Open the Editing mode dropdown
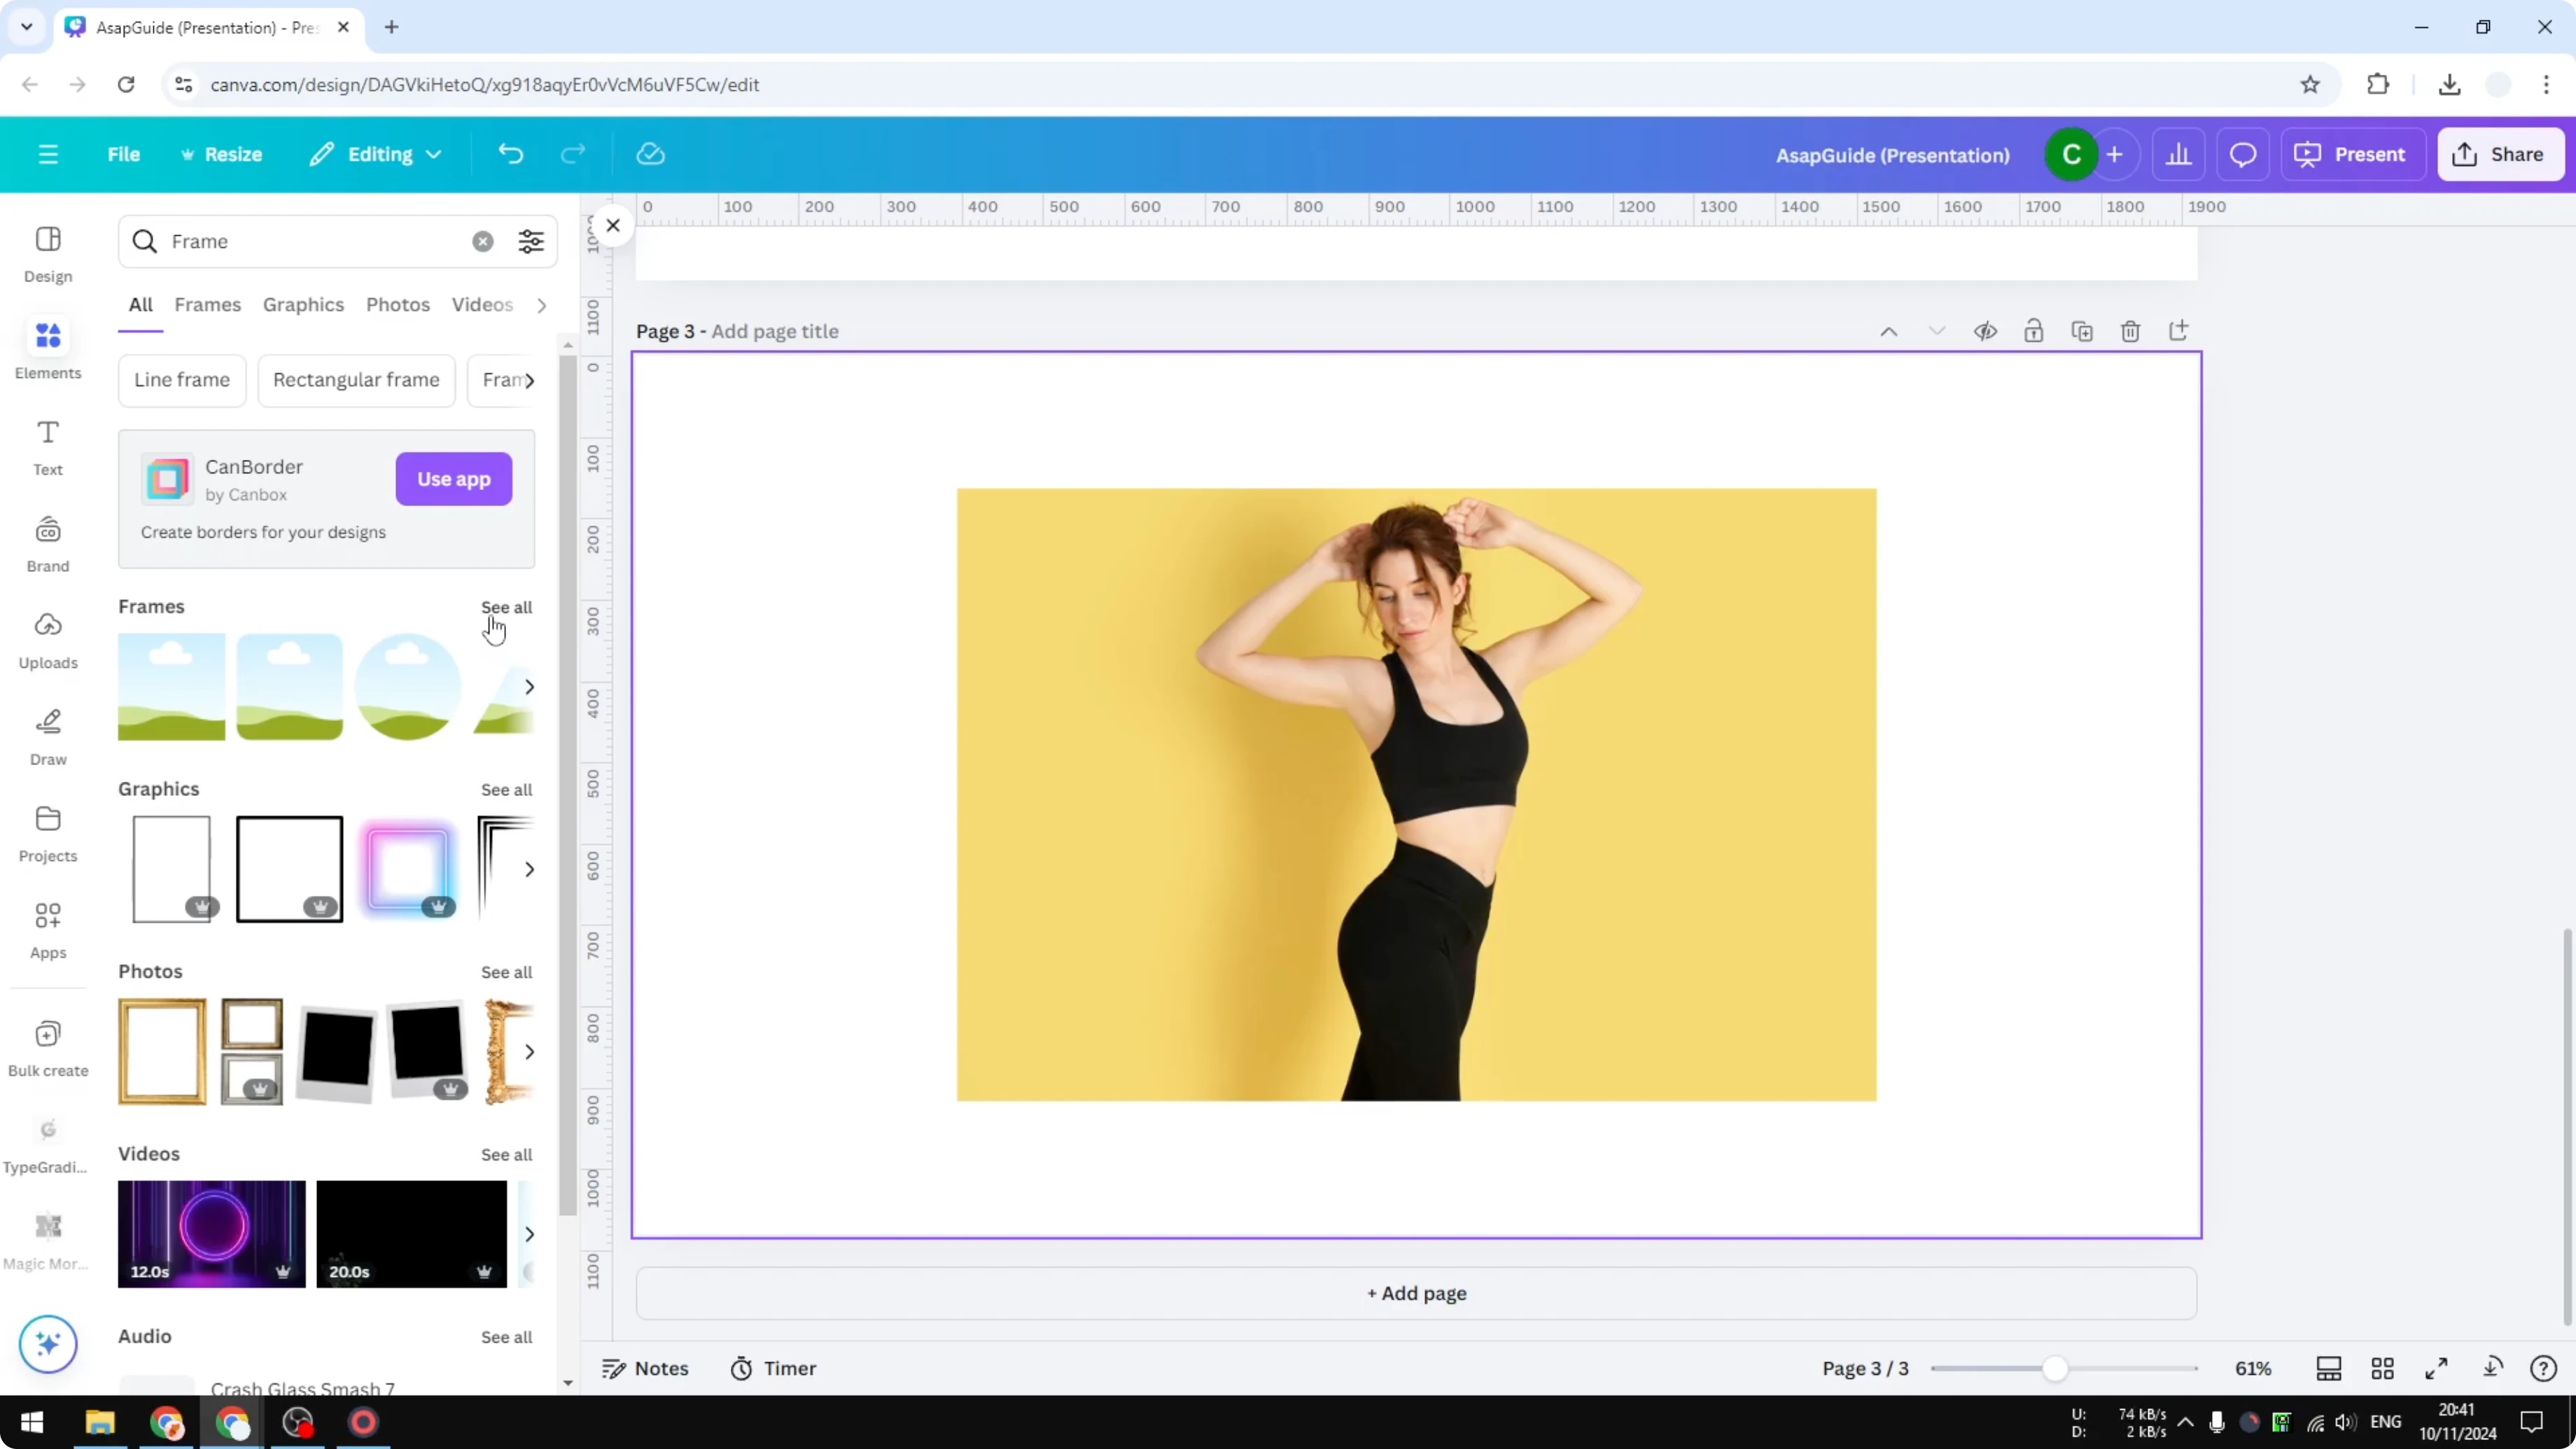This screenshot has width=2576, height=1449. [x=376, y=154]
